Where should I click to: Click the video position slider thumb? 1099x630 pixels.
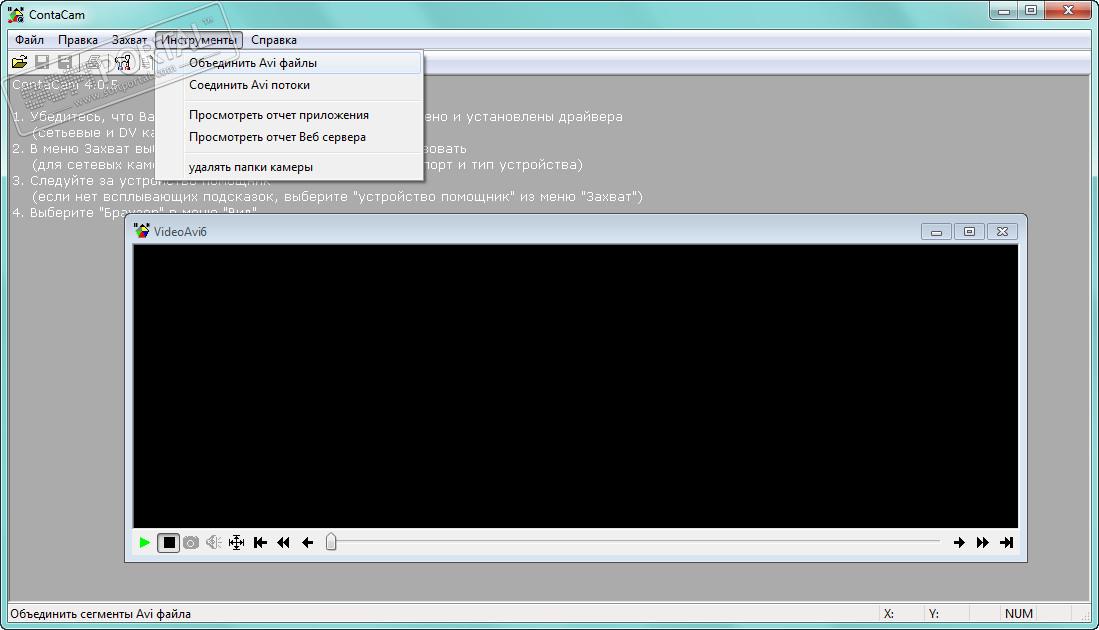point(331,542)
